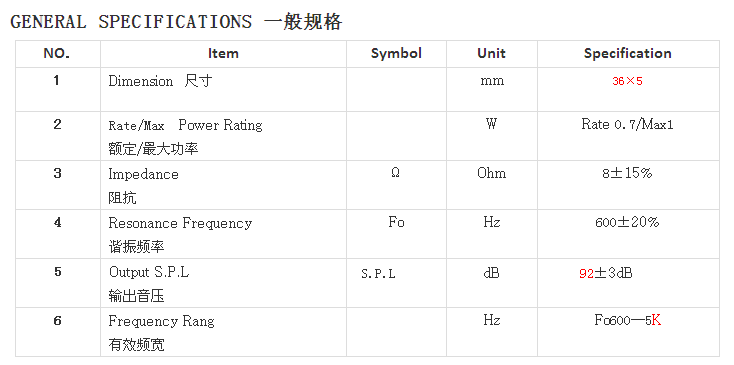Click the Unit column header
734x365 pixels.
click(492, 54)
